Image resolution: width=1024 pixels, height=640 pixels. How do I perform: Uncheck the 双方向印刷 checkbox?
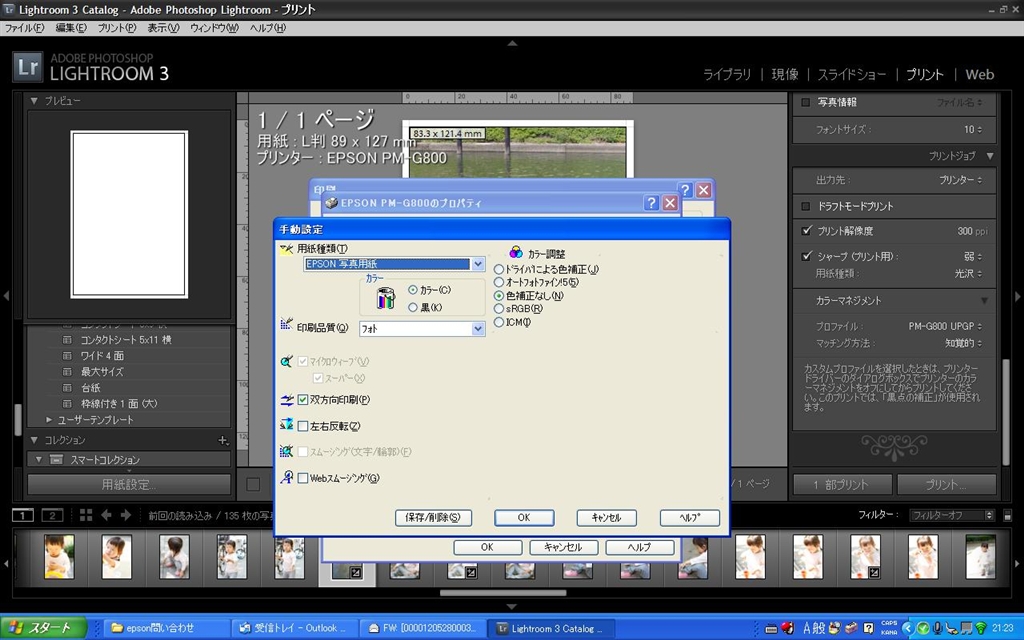303,400
